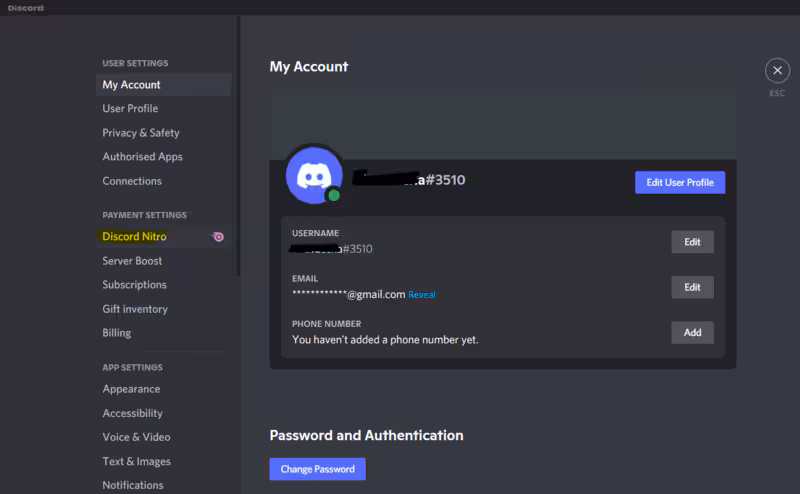The width and height of the screenshot is (800, 494).
Task: Click the green online status indicator
Action: click(334, 195)
